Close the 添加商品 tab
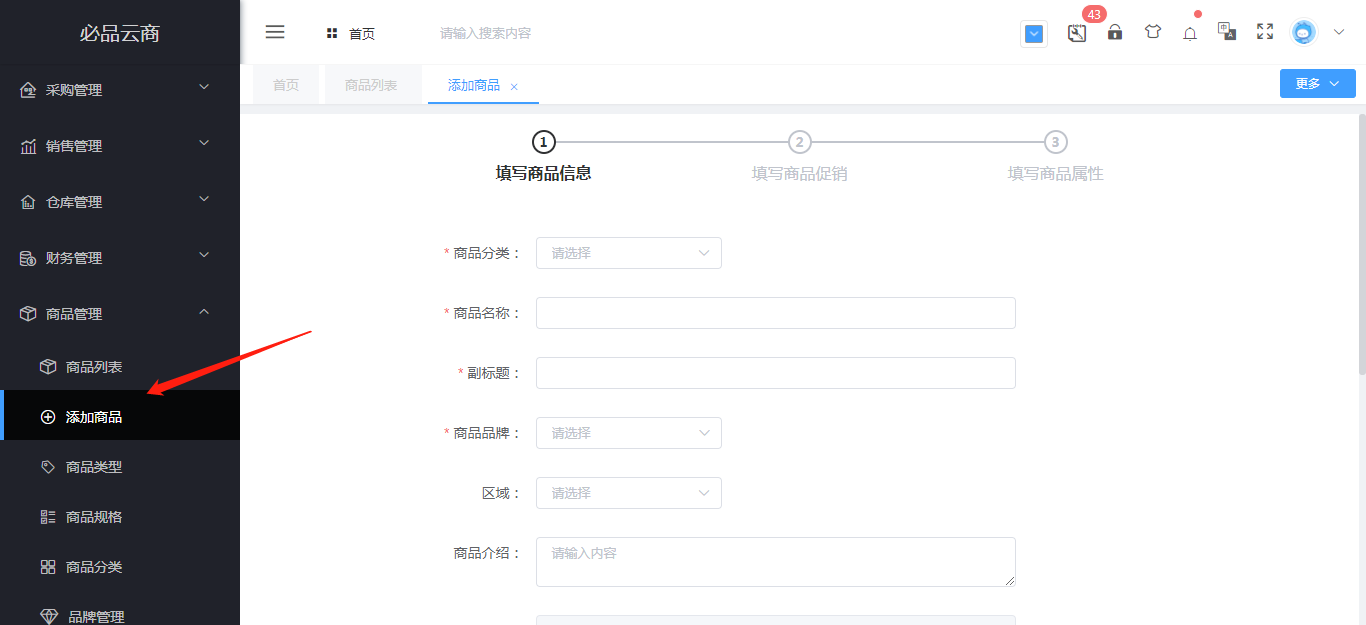1366x625 pixels. (514, 87)
